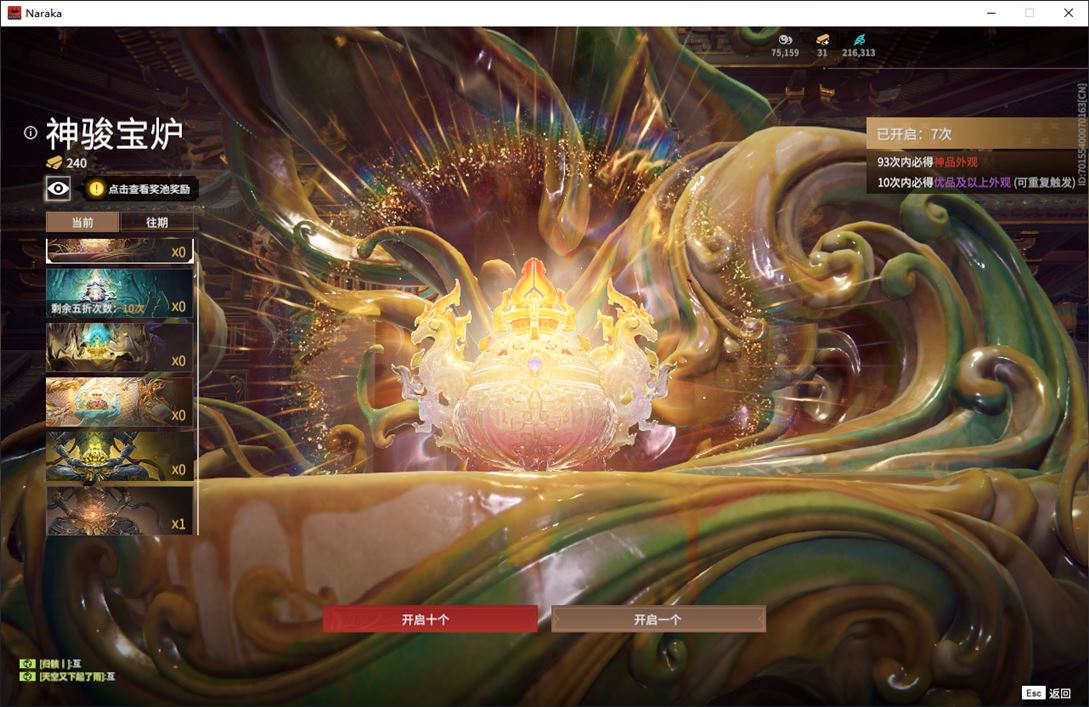
Task: Click the 75,159 currency amount
Action: pyautogui.click(x=785, y=53)
